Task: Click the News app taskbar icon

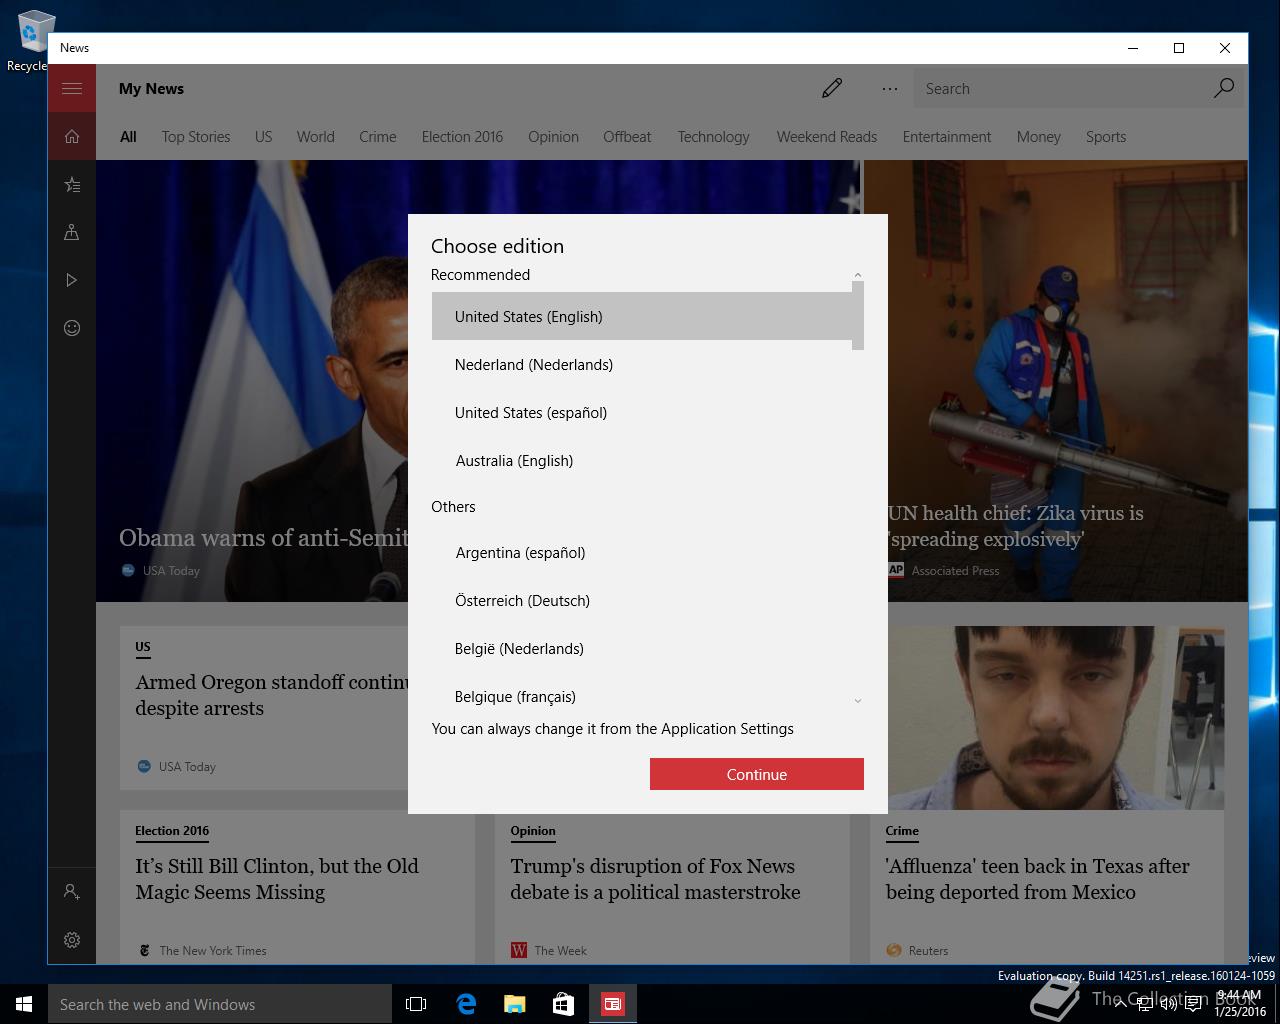Action: pos(613,1004)
